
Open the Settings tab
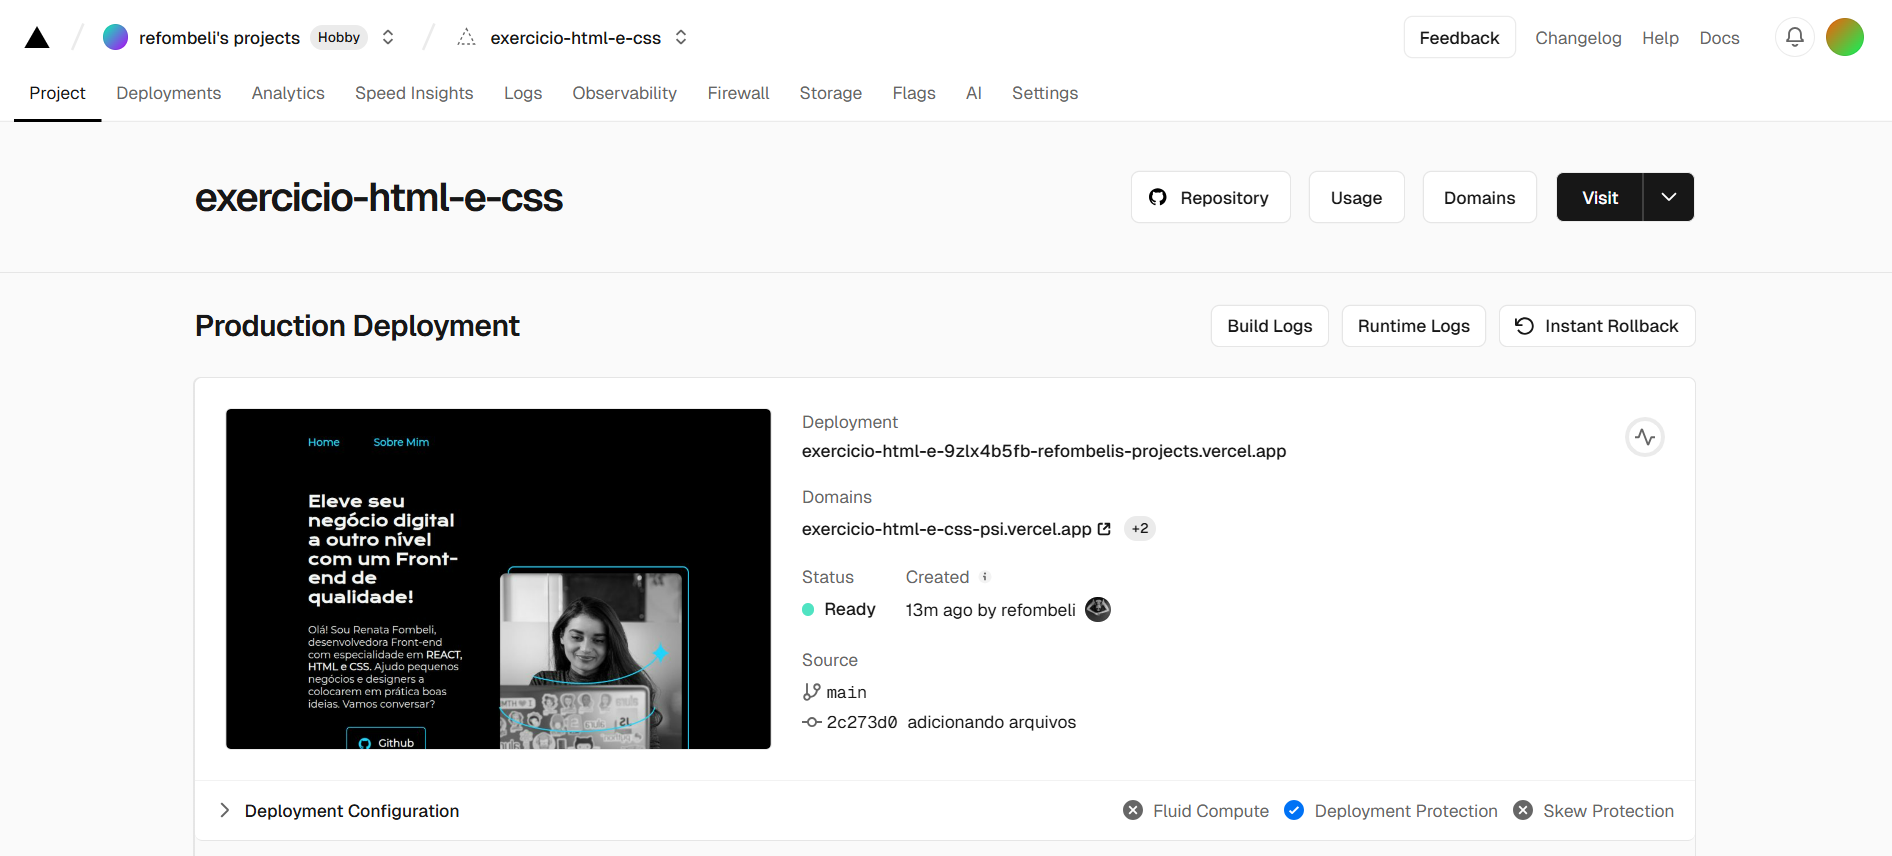click(x=1045, y=93)
